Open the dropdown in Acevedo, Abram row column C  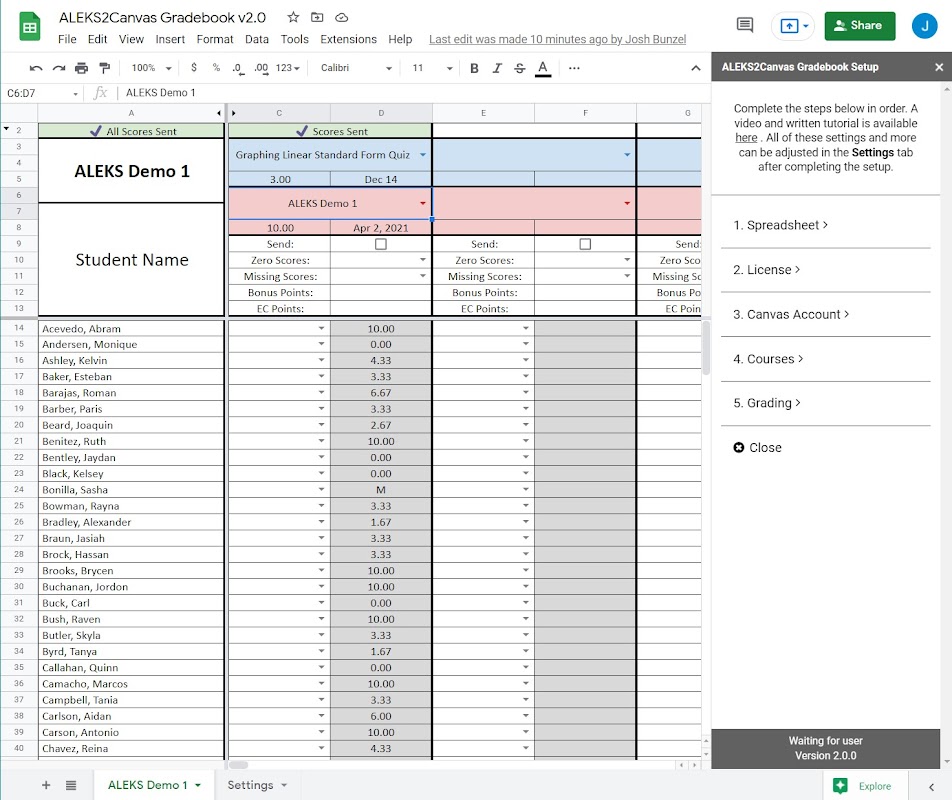321,328
